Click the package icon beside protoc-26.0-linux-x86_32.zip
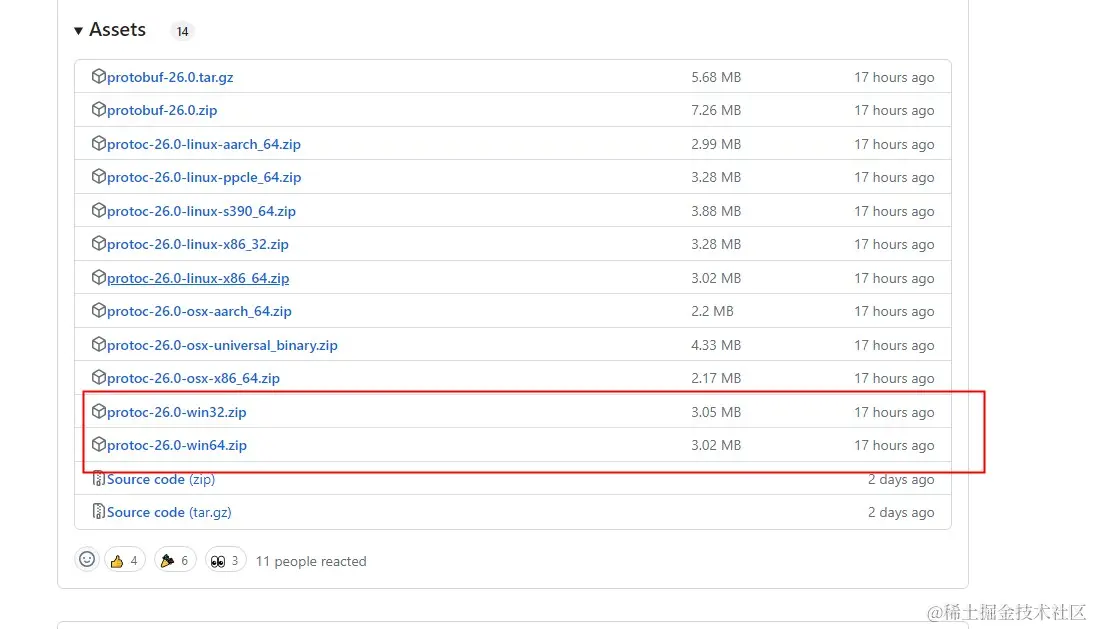Image resolution: width=1093 pixels, height=629 pixels. tap(99, 243)
